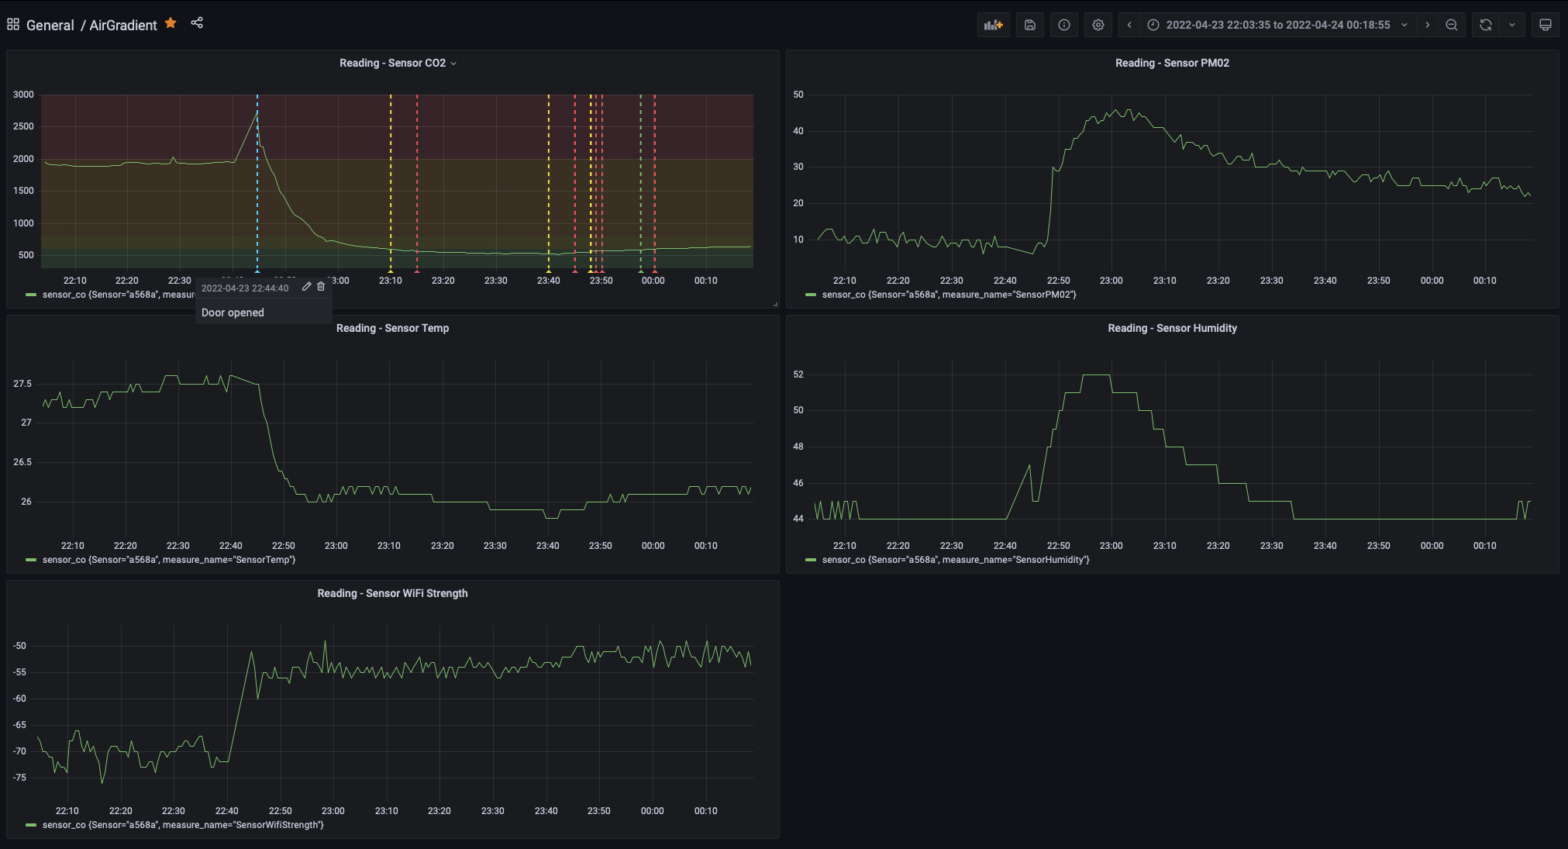1568x849 pixels.
Task: Share the dashboard
Action: point(197,23)
